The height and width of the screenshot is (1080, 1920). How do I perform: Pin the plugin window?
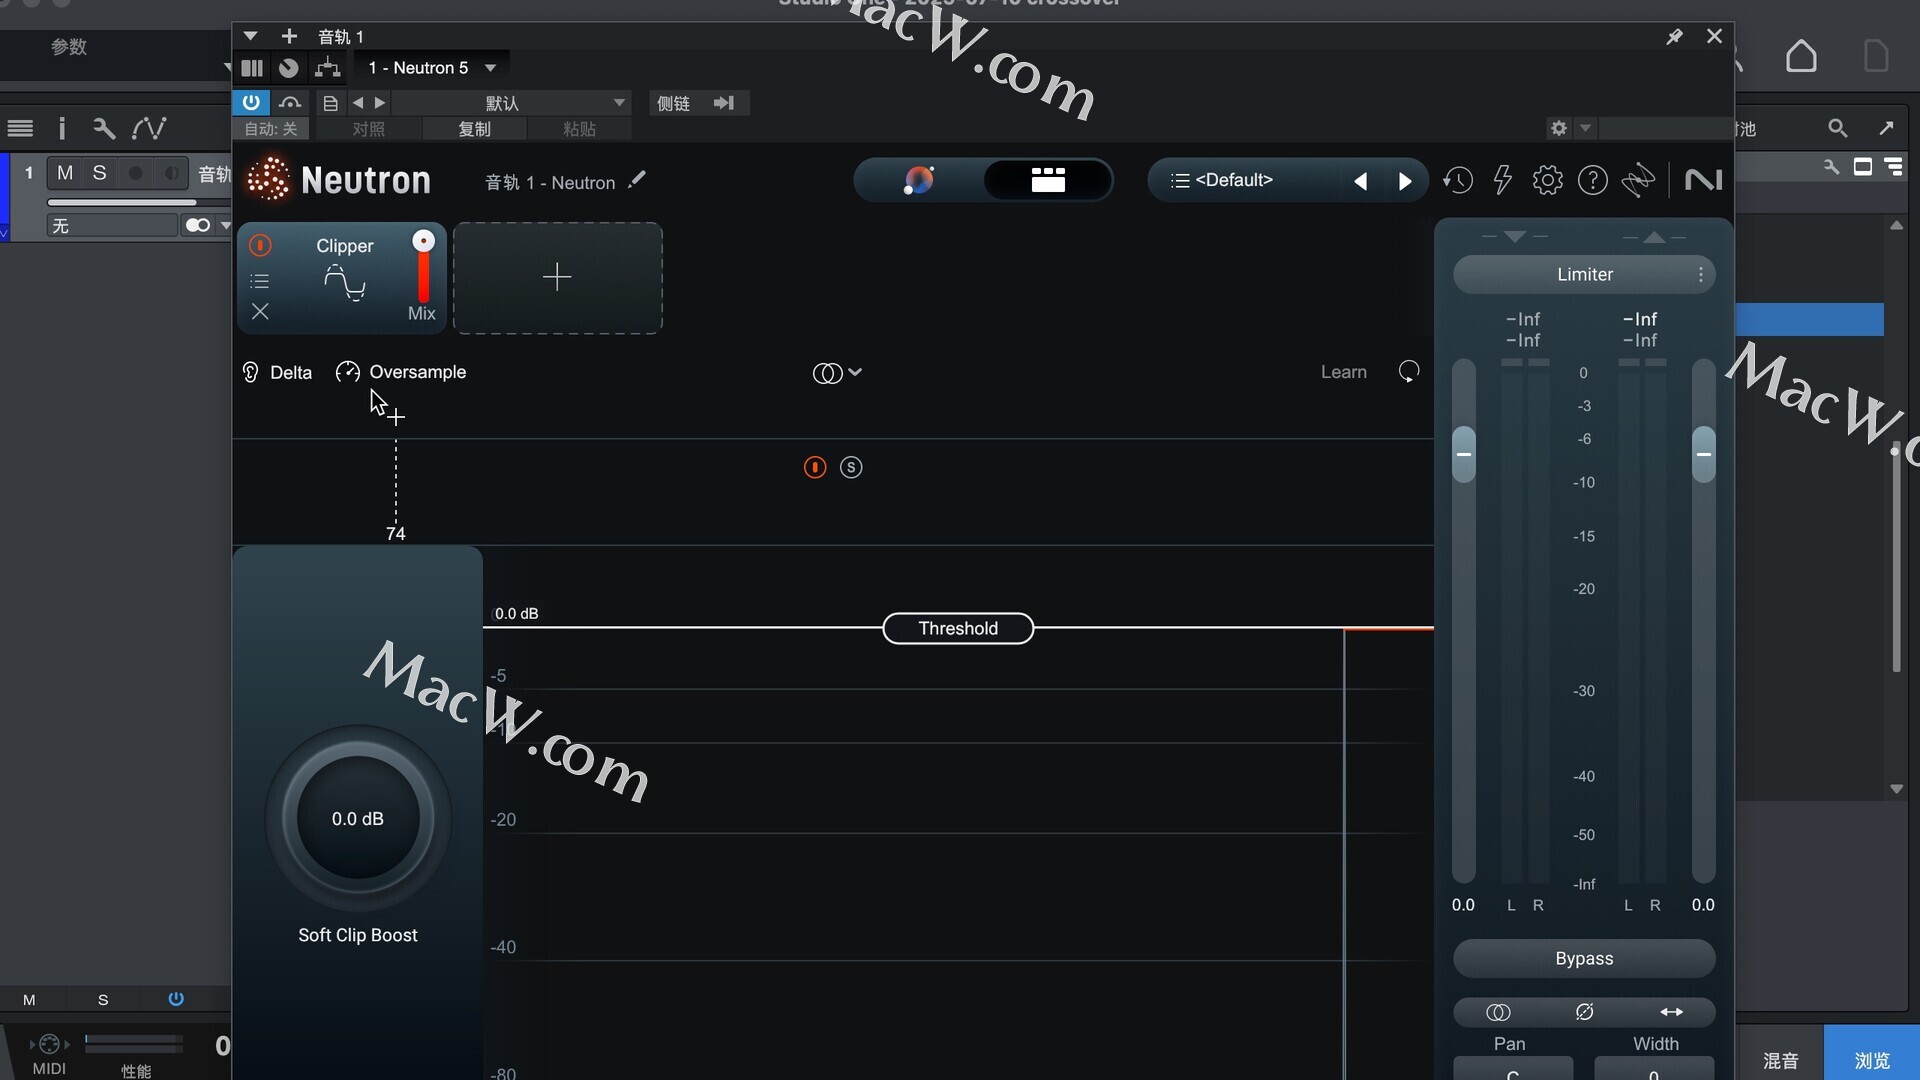click(x=1674, y=36)
